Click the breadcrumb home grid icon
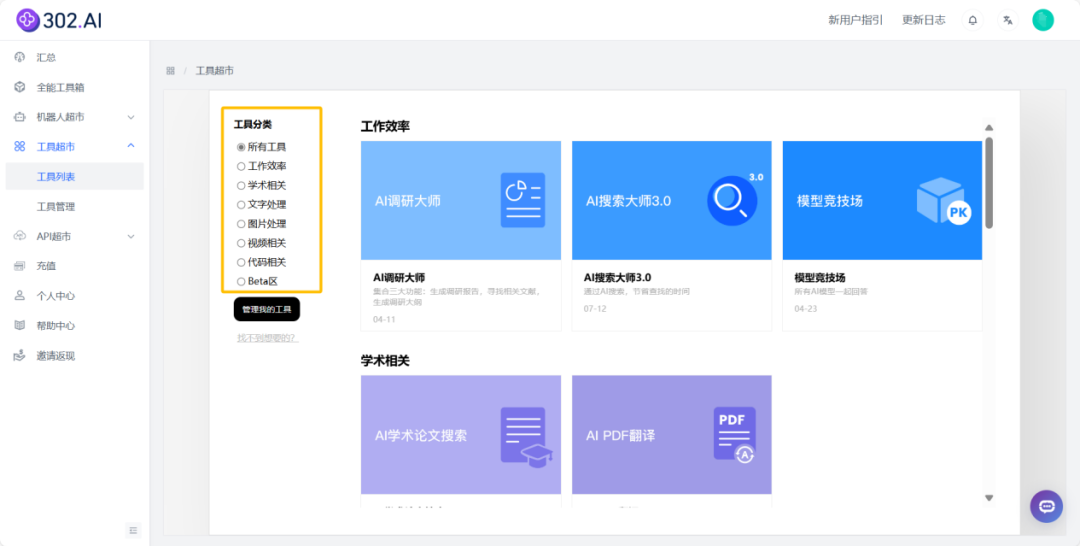Viewport: 1080px width, 546px height. tap(170, 71)
